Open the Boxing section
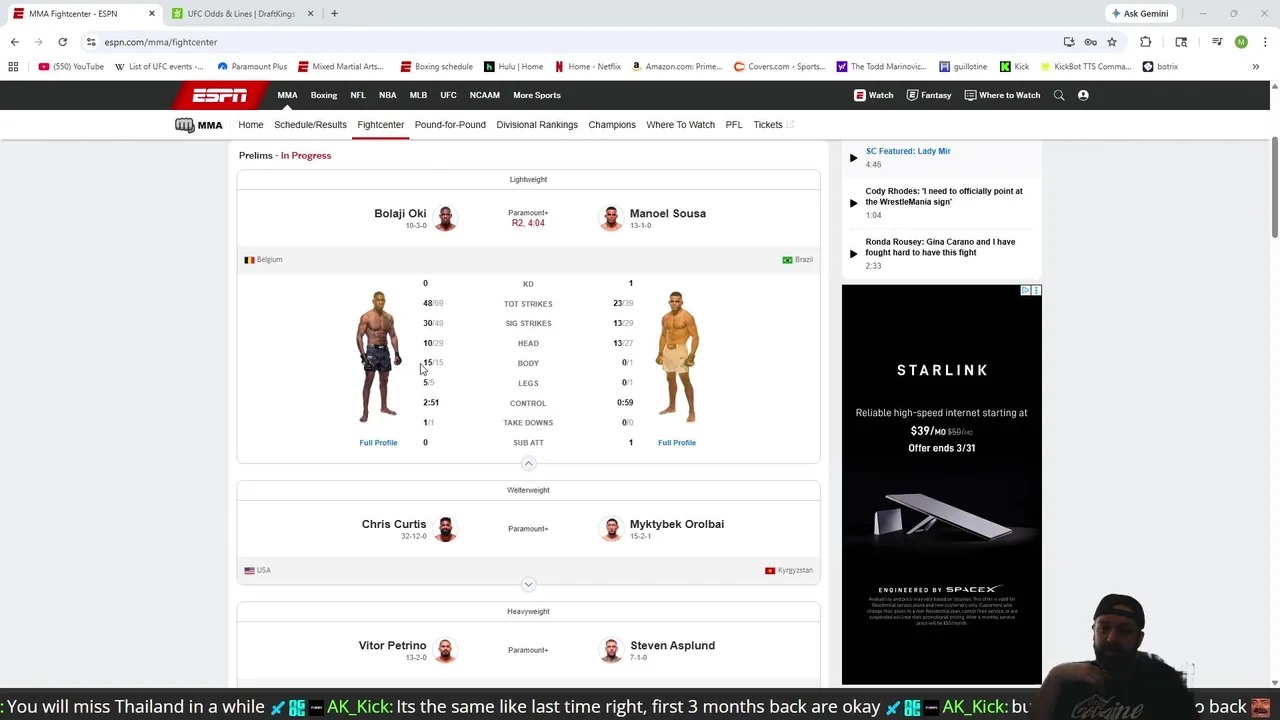 (x=324, y=95)
